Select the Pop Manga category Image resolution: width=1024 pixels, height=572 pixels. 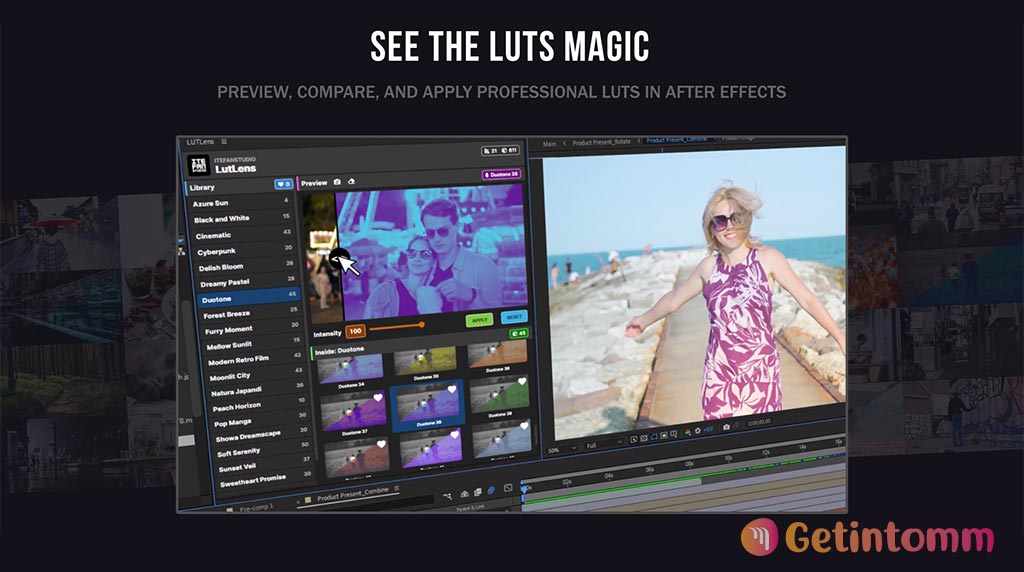[x=261, y=421]
